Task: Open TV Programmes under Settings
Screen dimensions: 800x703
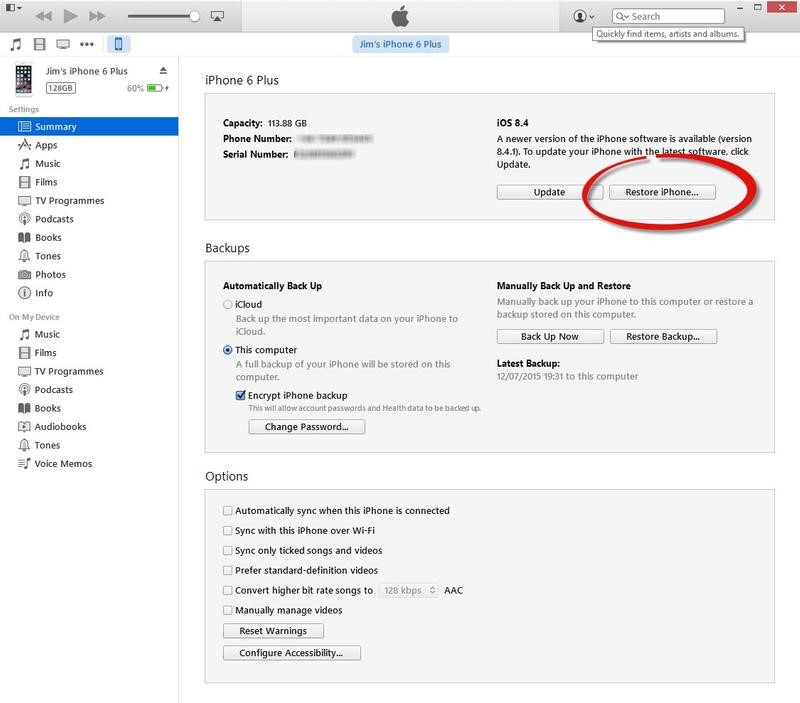Action: click(89, 200)
